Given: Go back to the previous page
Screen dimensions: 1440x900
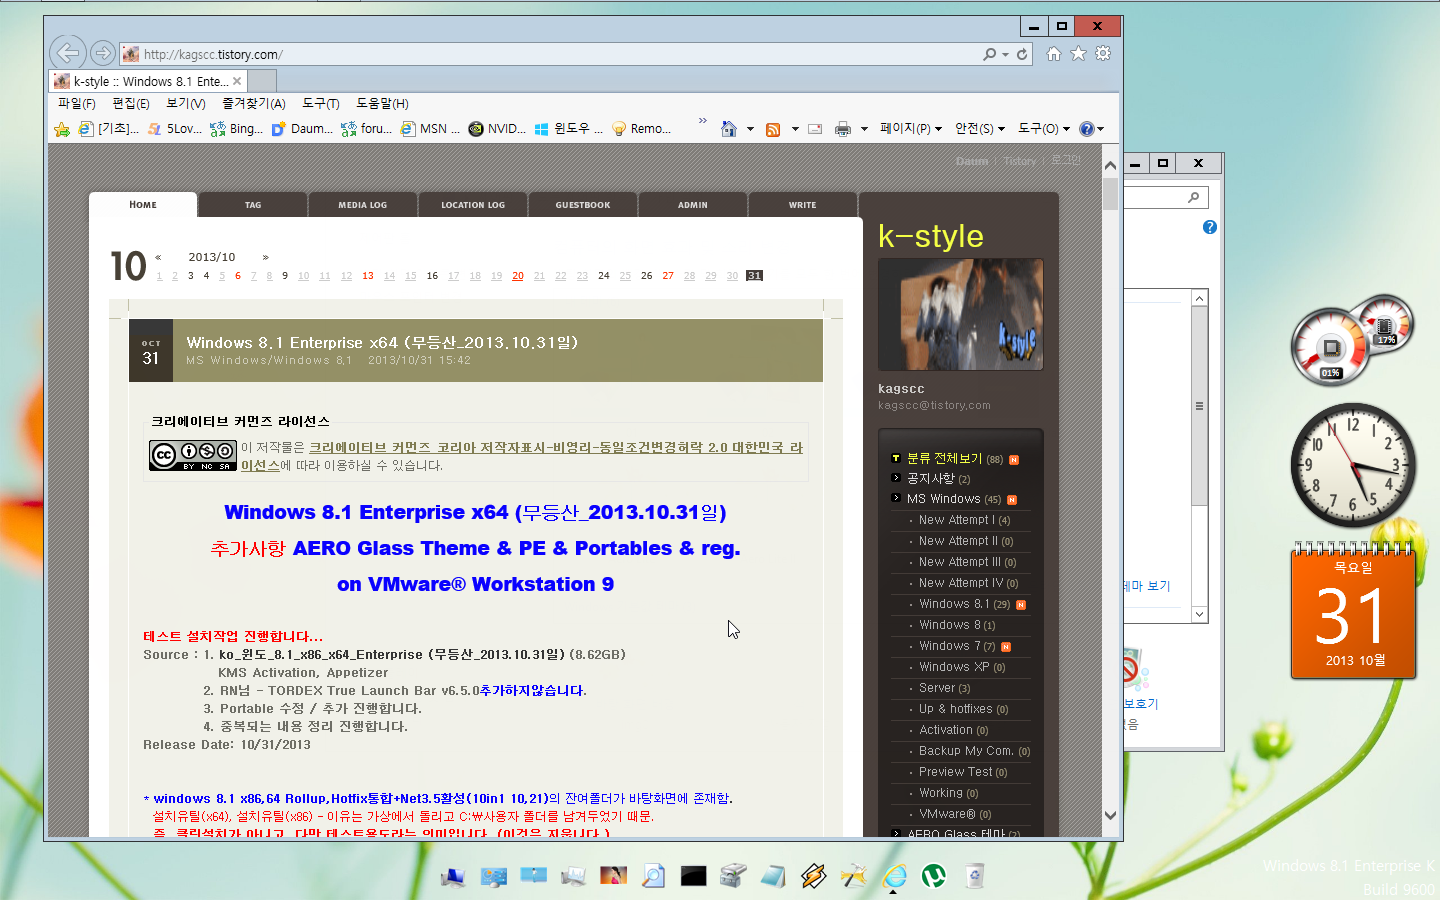Looking at the screenshot, I should (67, 52).
